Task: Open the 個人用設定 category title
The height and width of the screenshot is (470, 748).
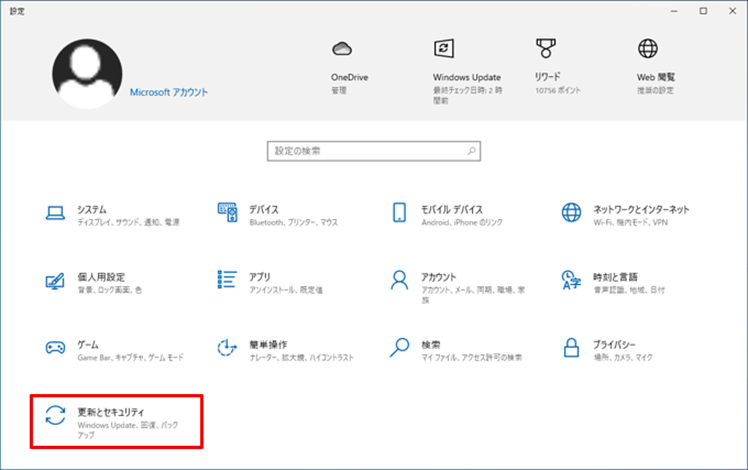Action: 101,277
